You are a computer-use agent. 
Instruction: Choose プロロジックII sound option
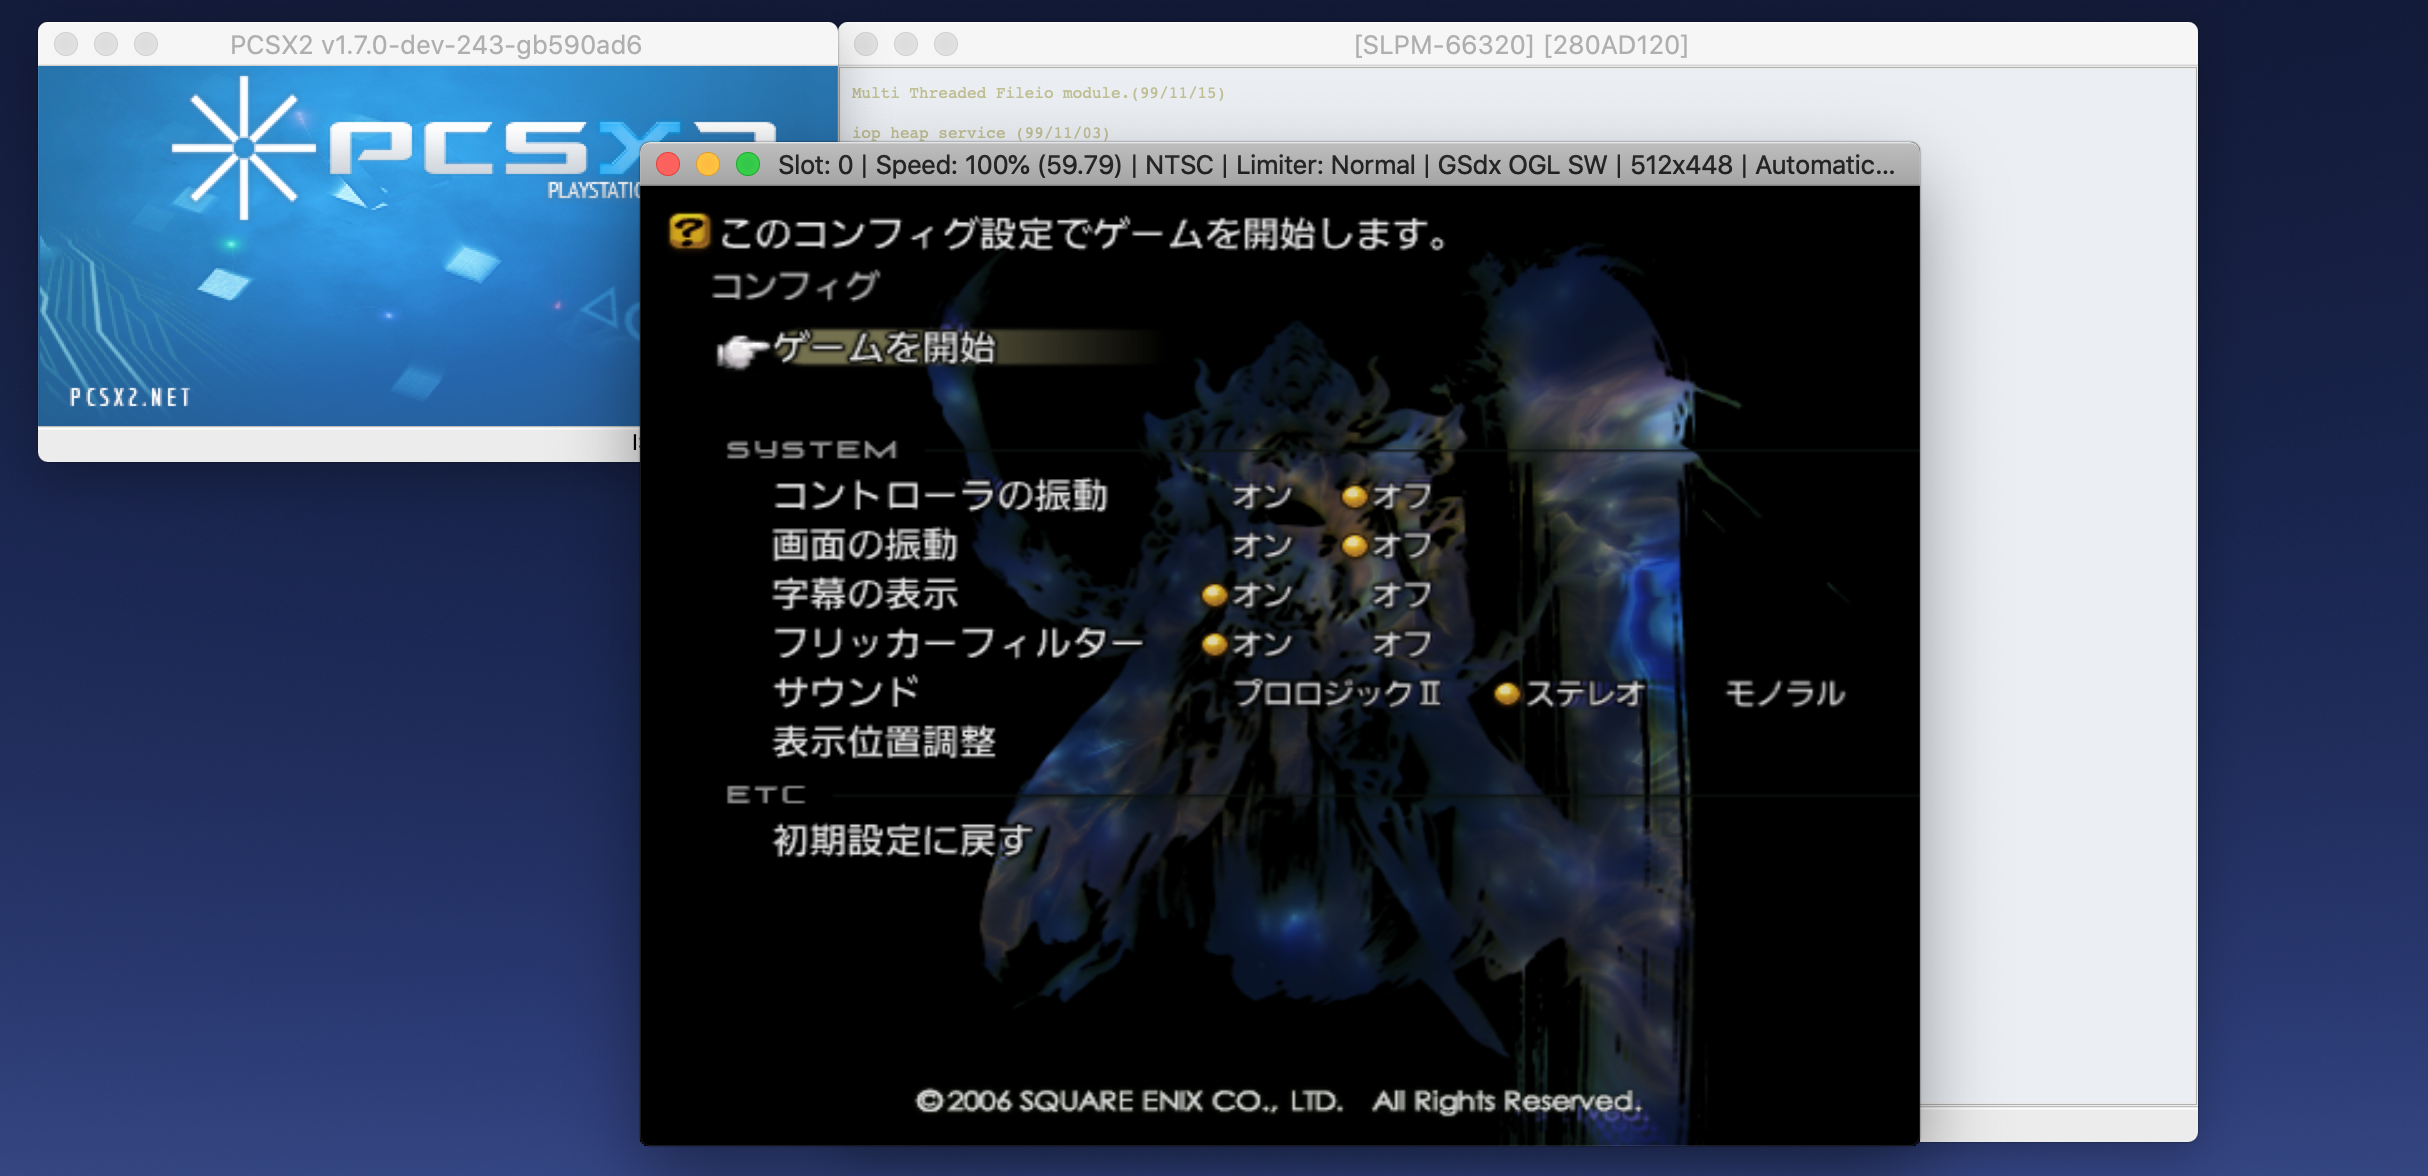point(1337,693)
